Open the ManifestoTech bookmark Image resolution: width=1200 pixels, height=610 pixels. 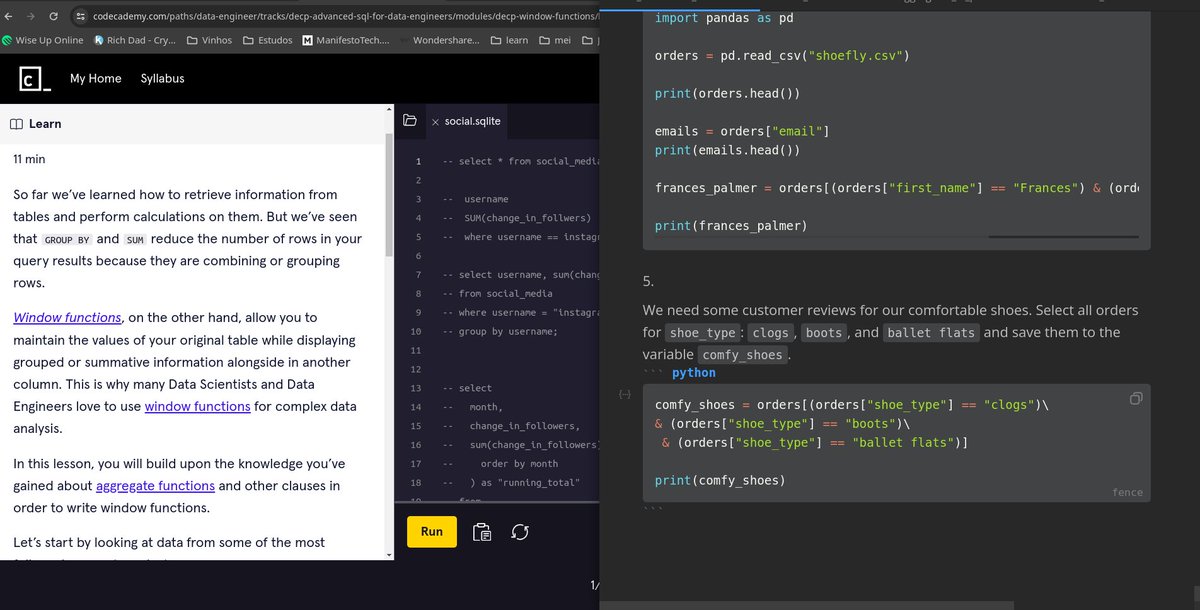click(x=345, y=40)
